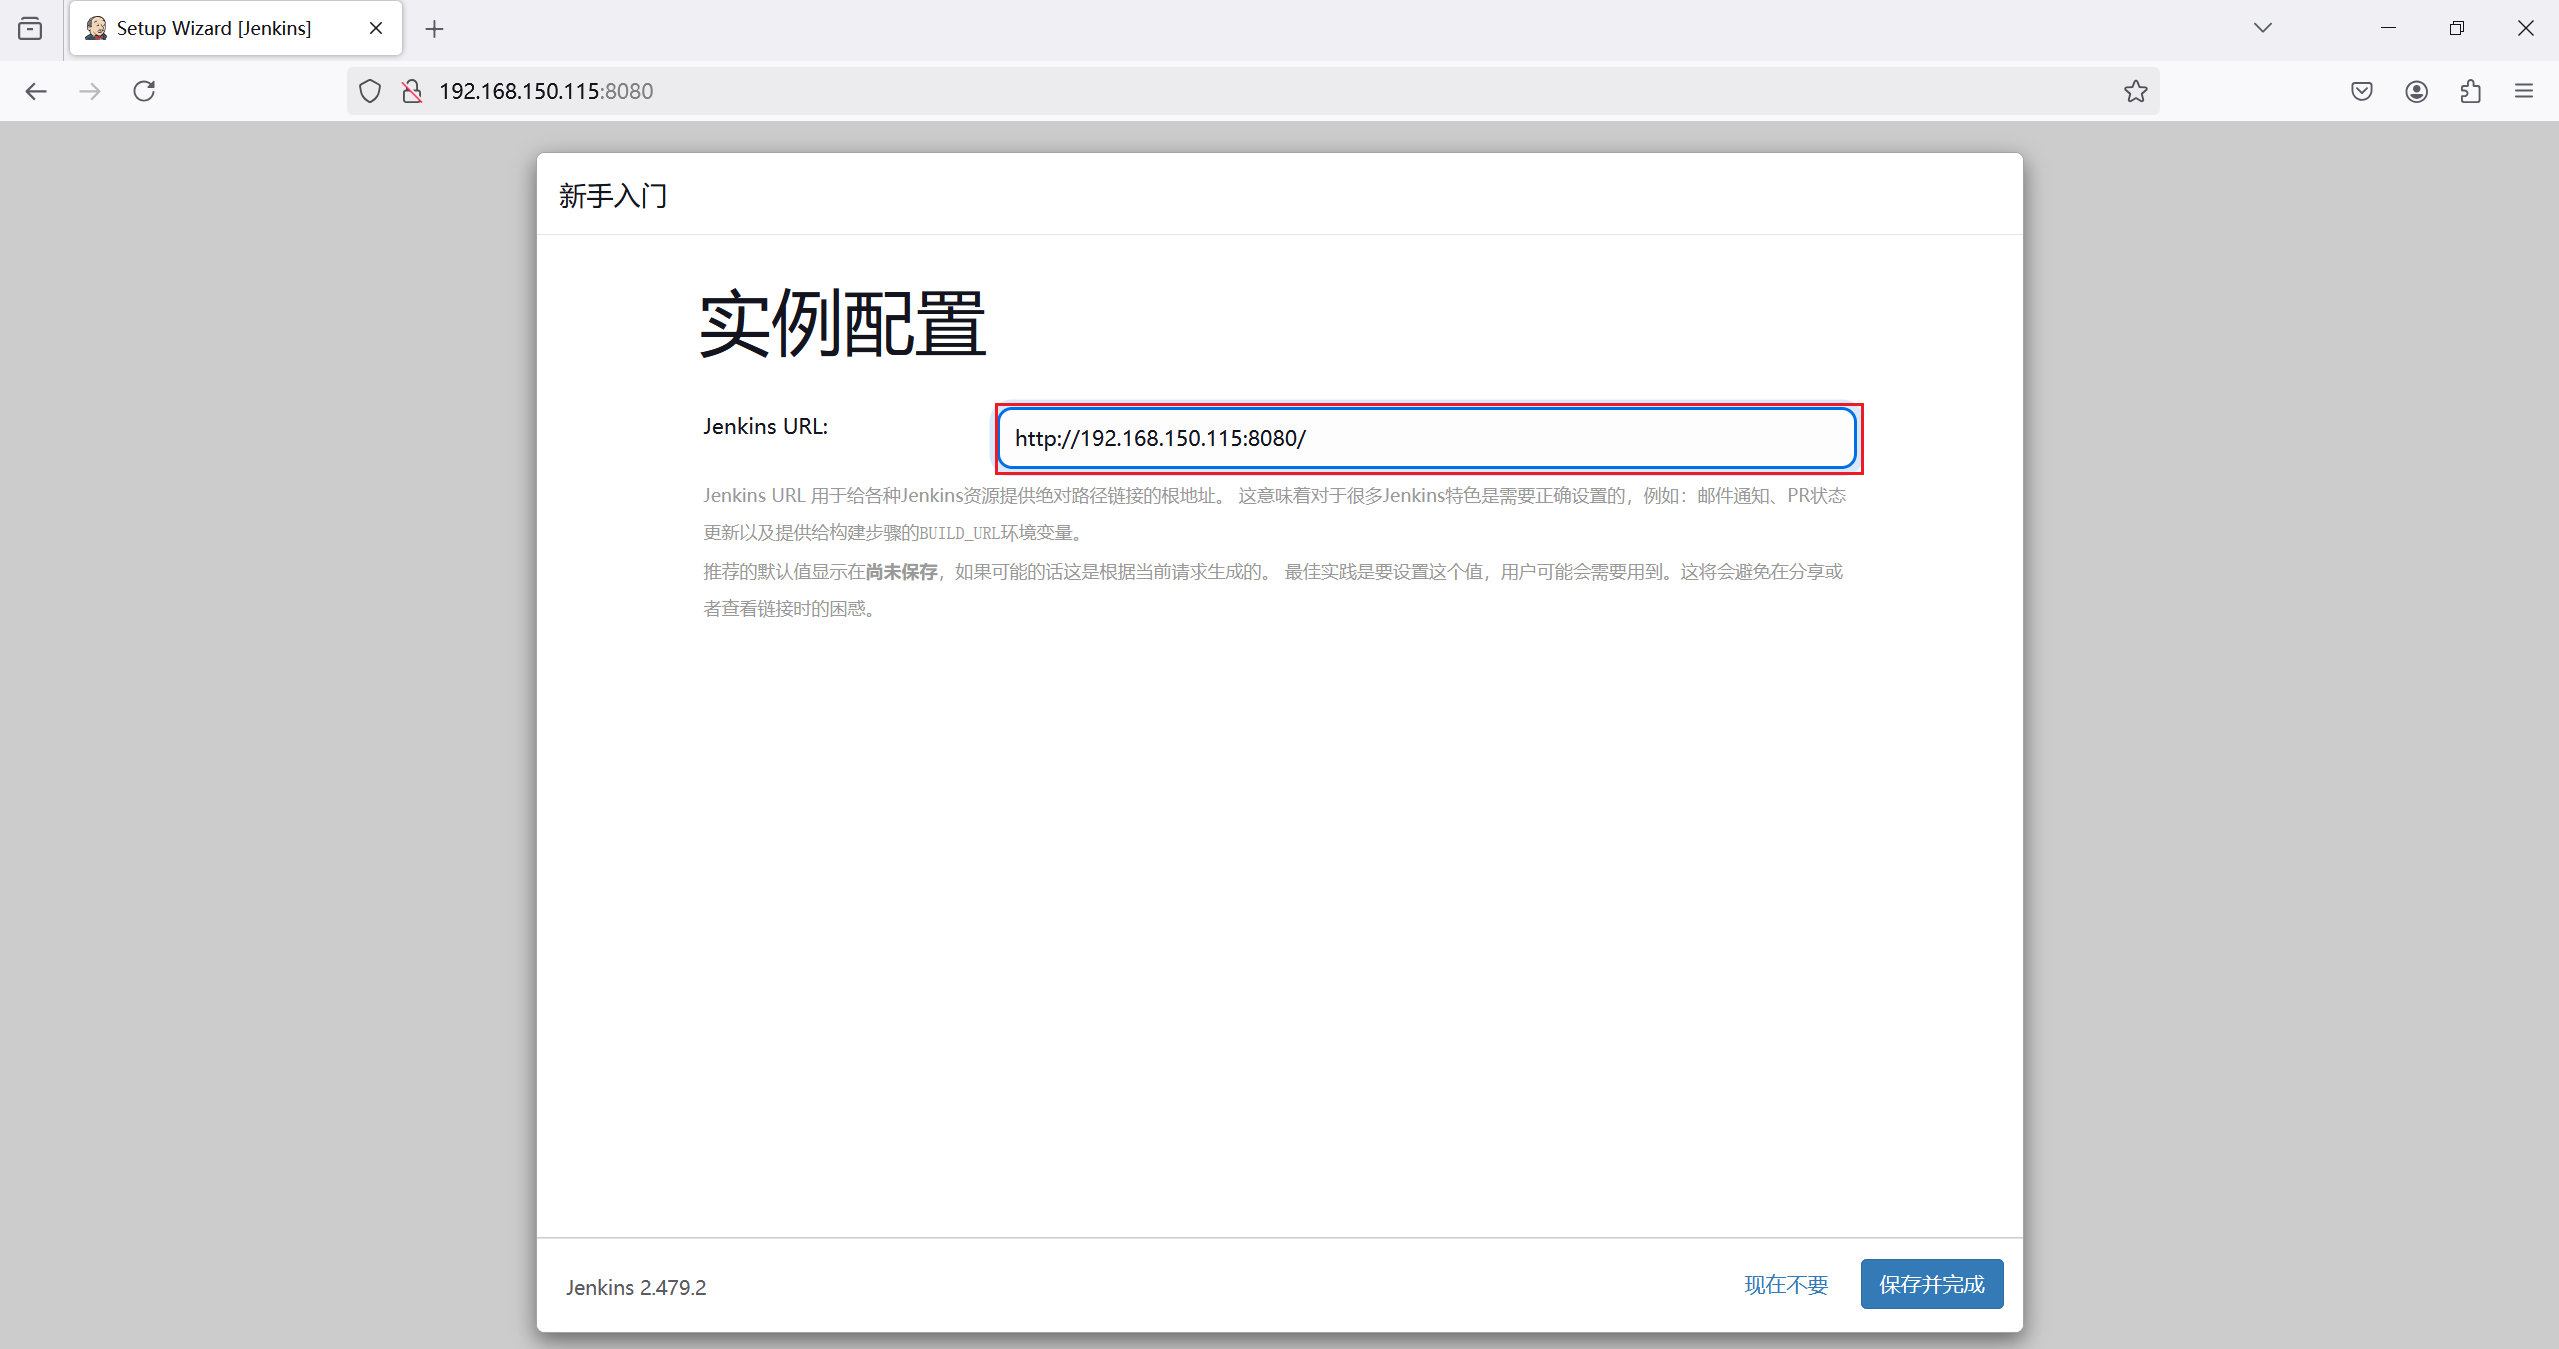Click the Firefox back arrow
This screenshot has width=2559, height=1349.
tap(36, 91)
